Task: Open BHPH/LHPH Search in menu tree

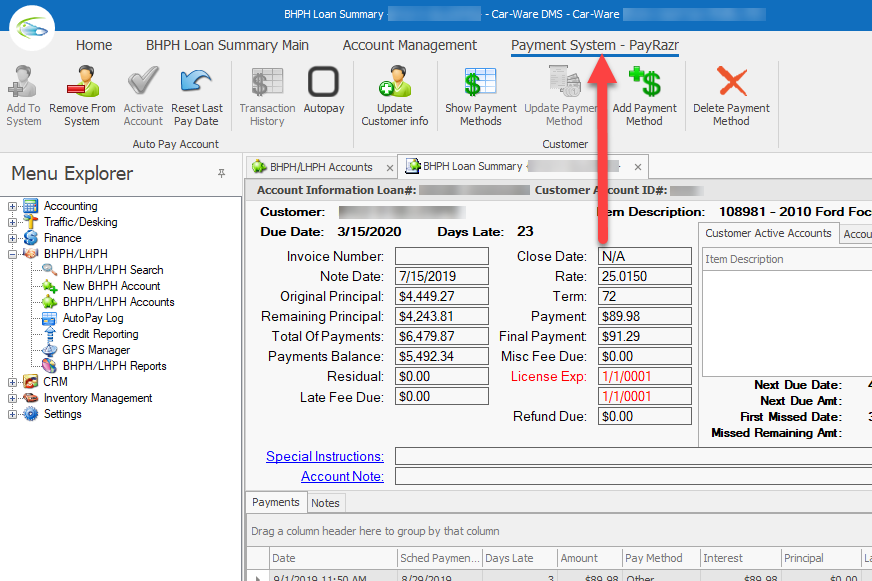Action: (x=113, y=270)
